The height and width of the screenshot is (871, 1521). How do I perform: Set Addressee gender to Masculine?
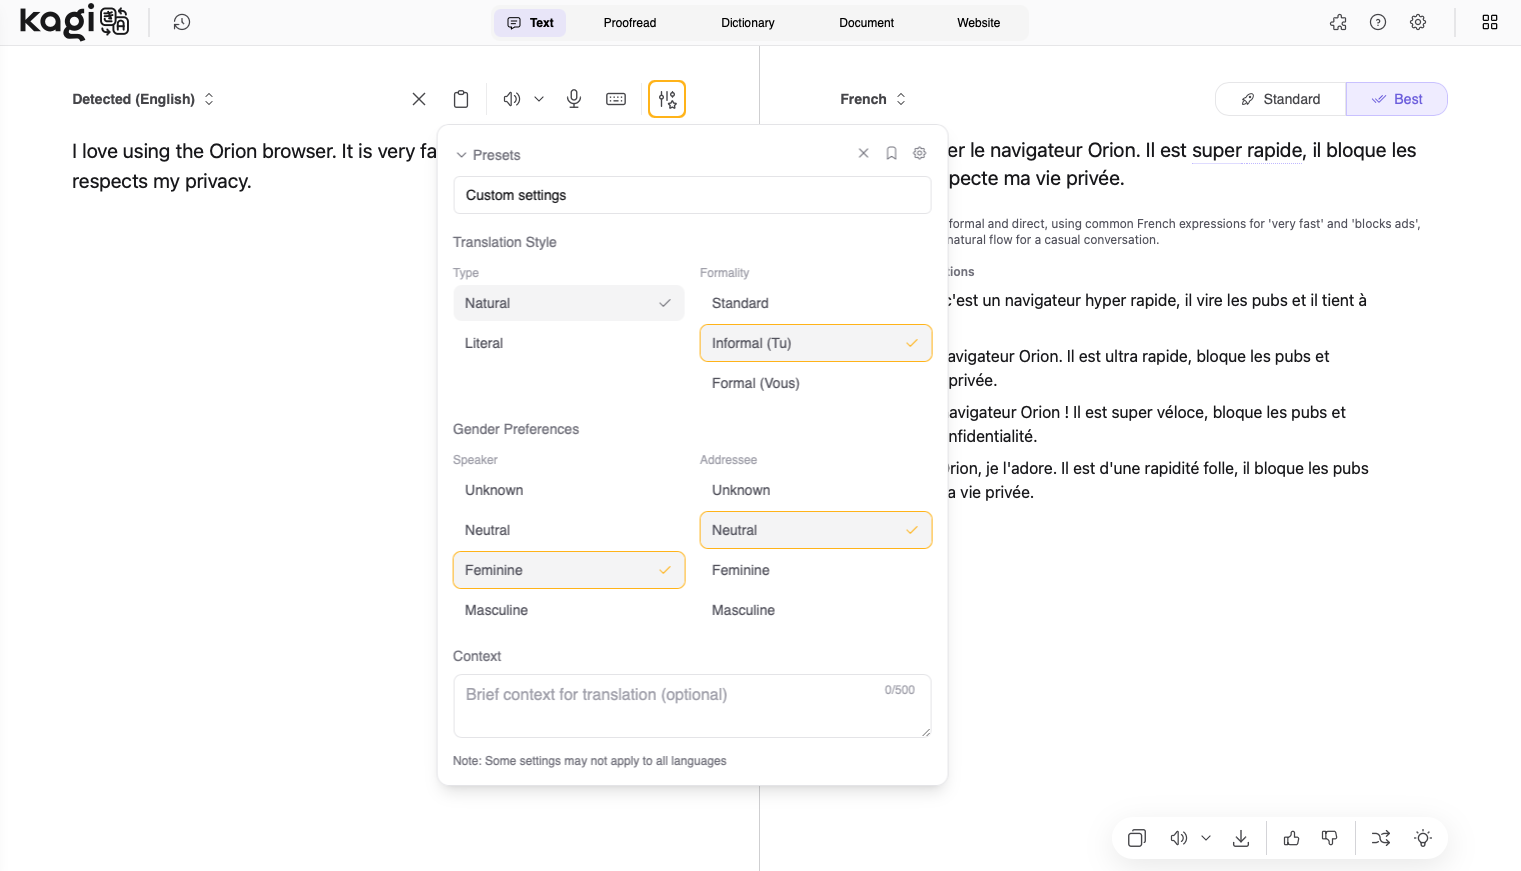[x=816, y=610]
